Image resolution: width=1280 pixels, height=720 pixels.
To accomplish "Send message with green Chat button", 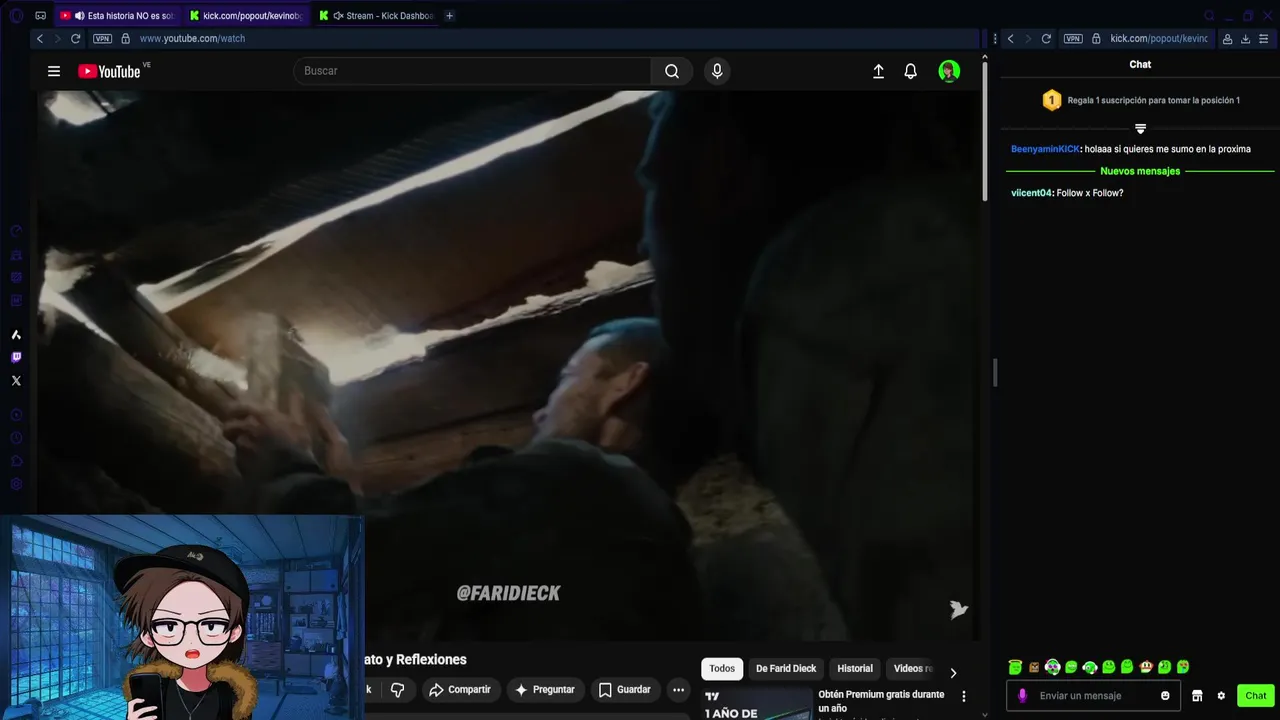I will (x=1256, y=696).
